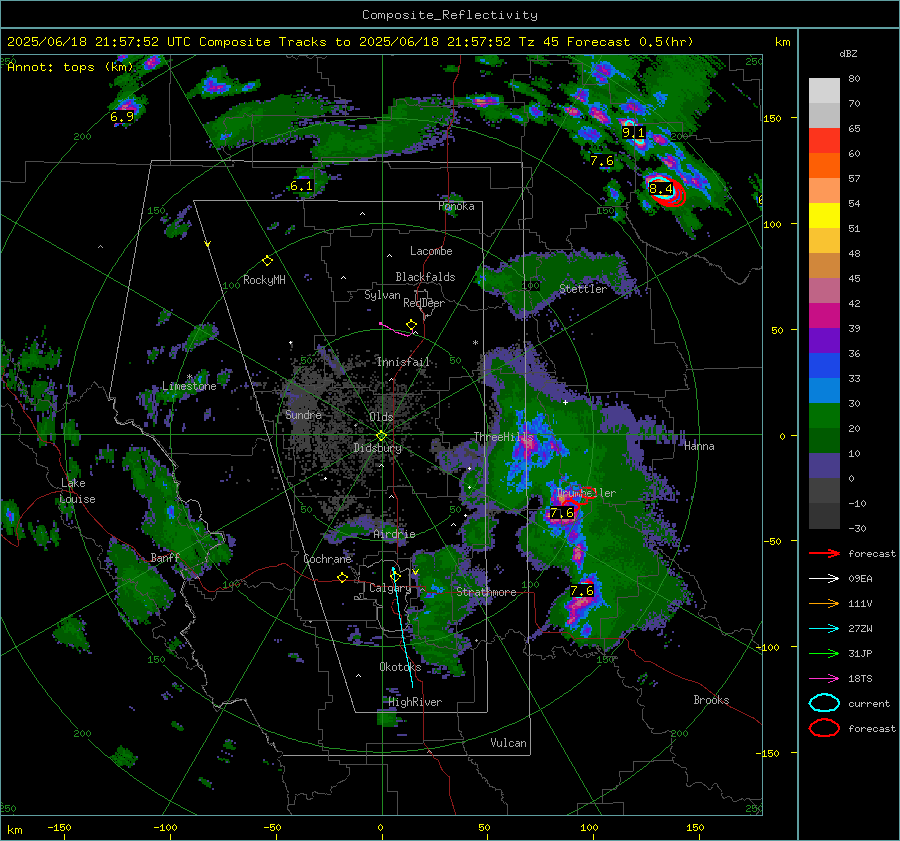This screenshot has height=841, width=900.
Task: Click the 6.9 km storm top label
Action: [x=122, y=117]
